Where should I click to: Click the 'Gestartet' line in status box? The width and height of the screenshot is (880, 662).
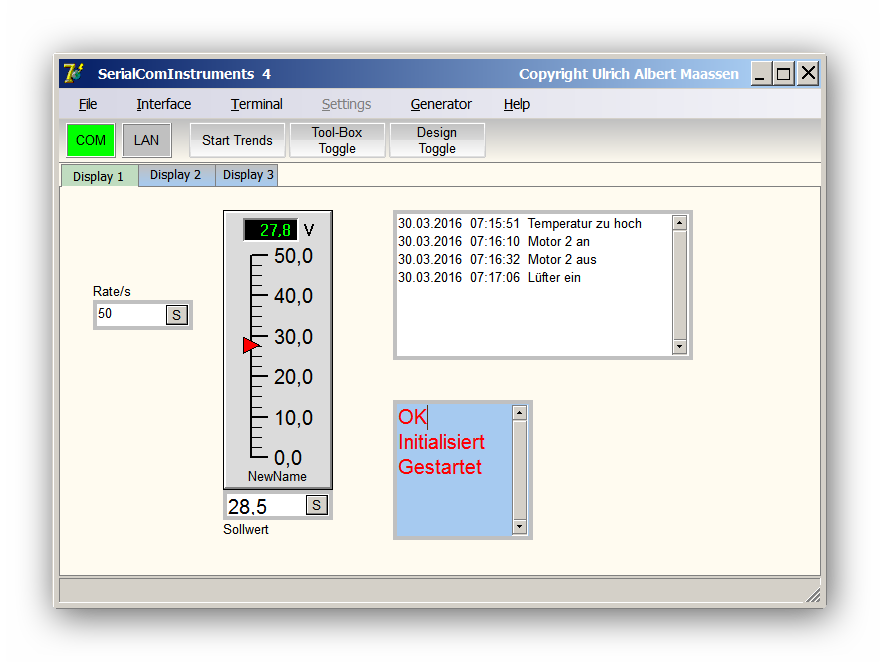pos(440,467)
